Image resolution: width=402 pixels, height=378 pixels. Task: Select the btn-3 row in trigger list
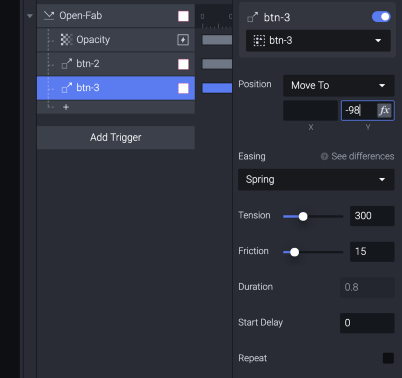(x=116, y=88)
